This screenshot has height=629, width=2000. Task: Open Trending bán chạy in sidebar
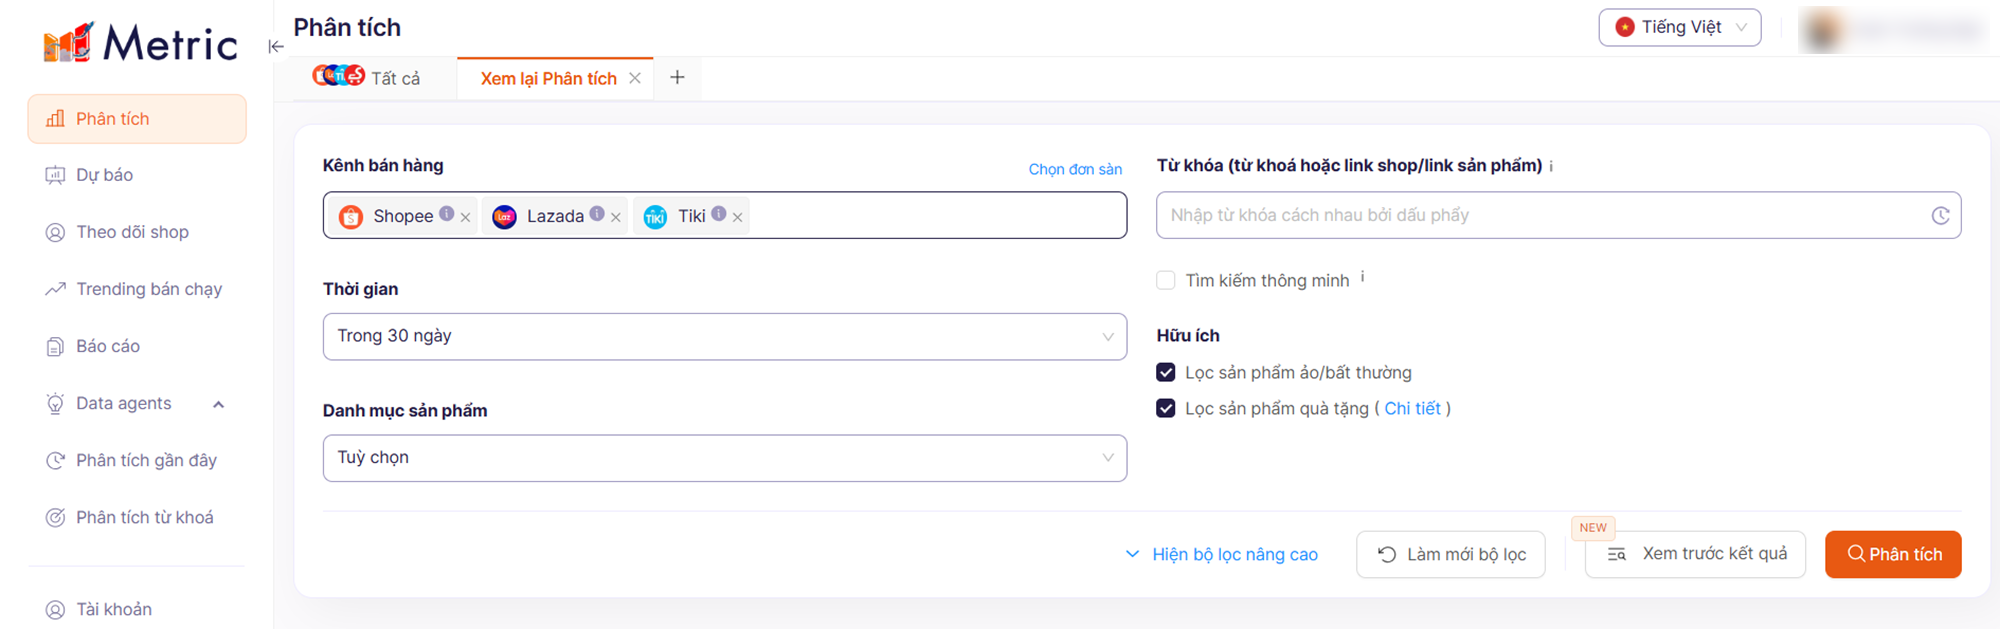coord(148,289)
